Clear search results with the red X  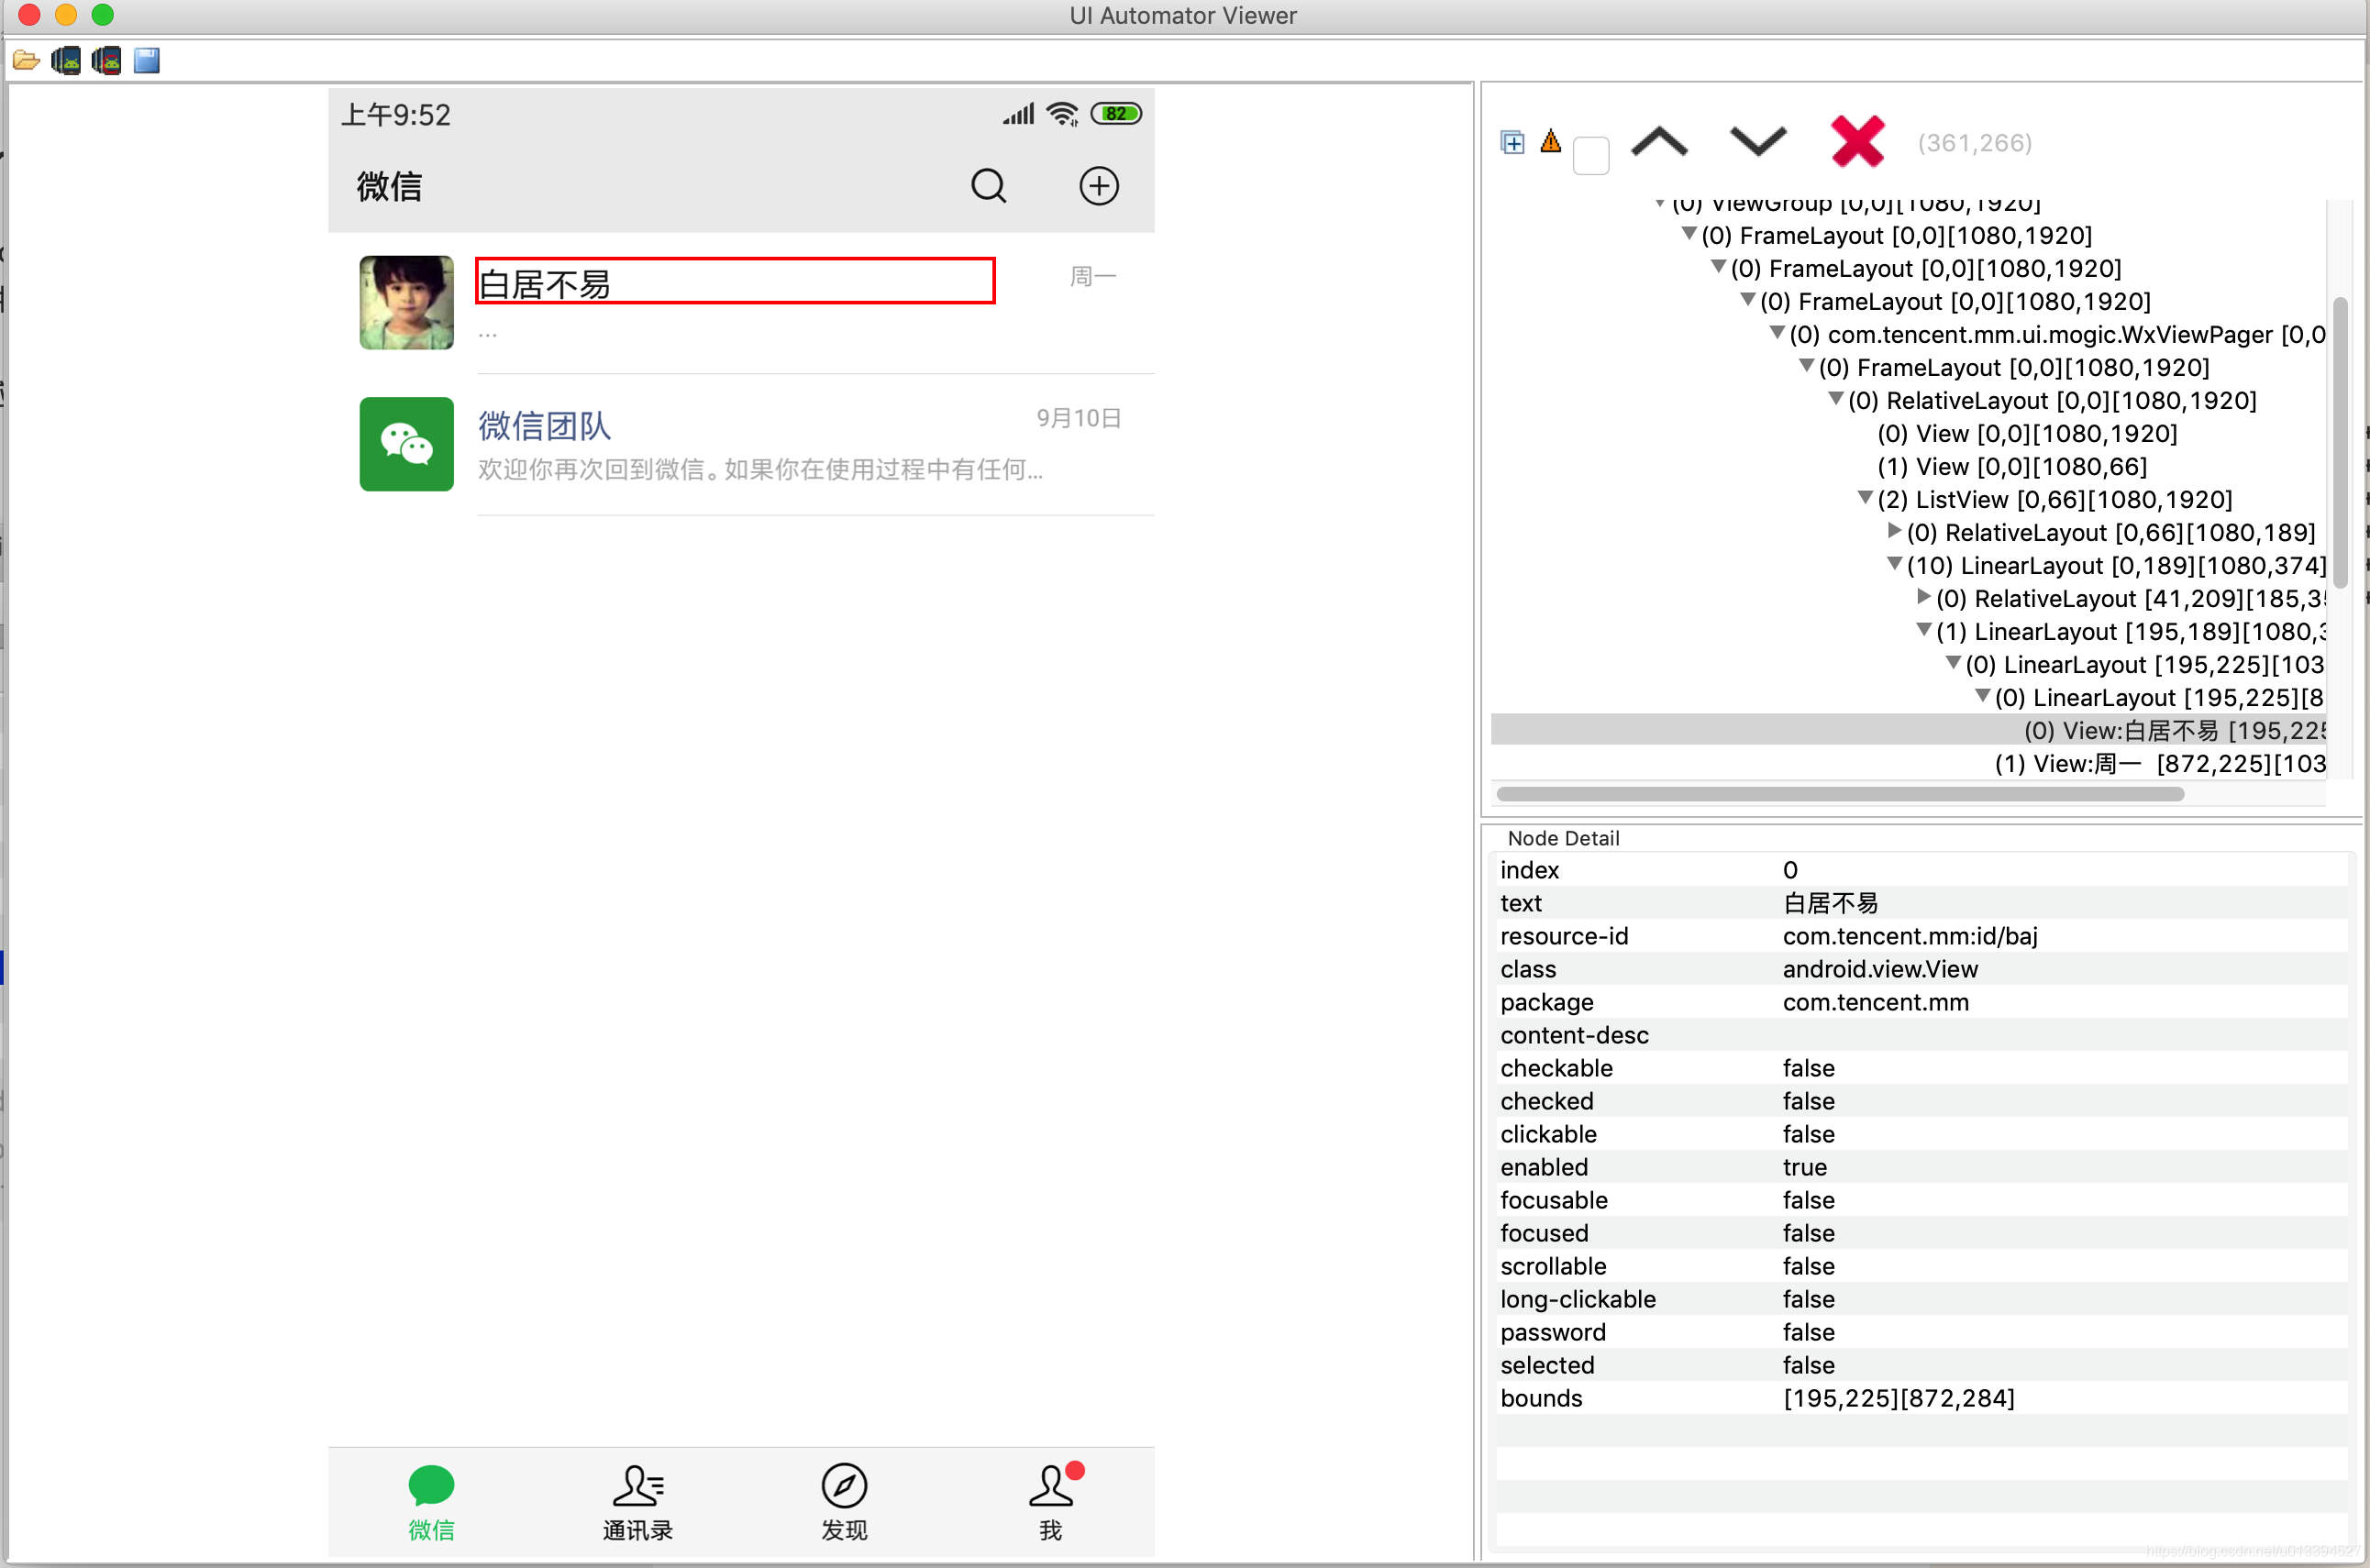point(1857,141)
